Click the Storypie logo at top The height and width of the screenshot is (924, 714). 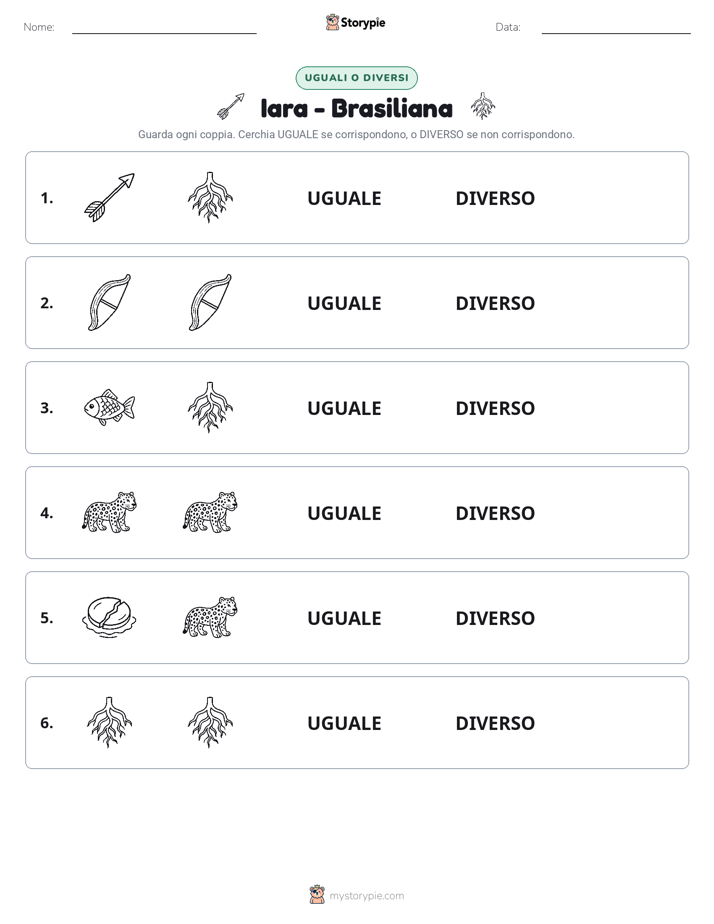[356, 22]
